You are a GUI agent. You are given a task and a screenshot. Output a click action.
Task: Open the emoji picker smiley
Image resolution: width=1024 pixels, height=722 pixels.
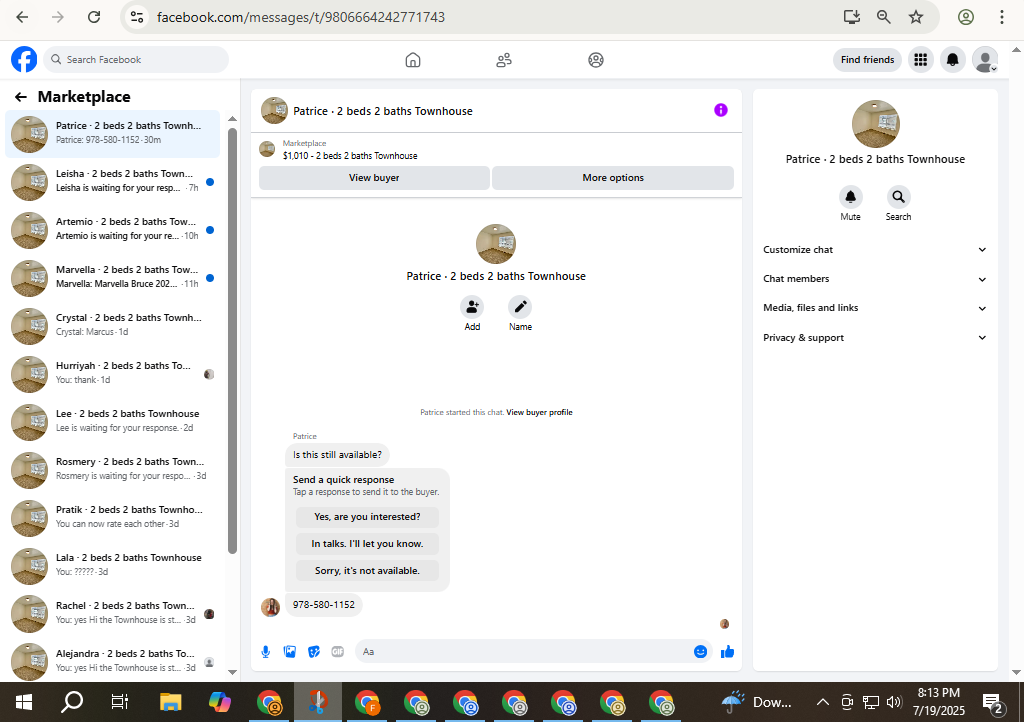pos(700,651)
